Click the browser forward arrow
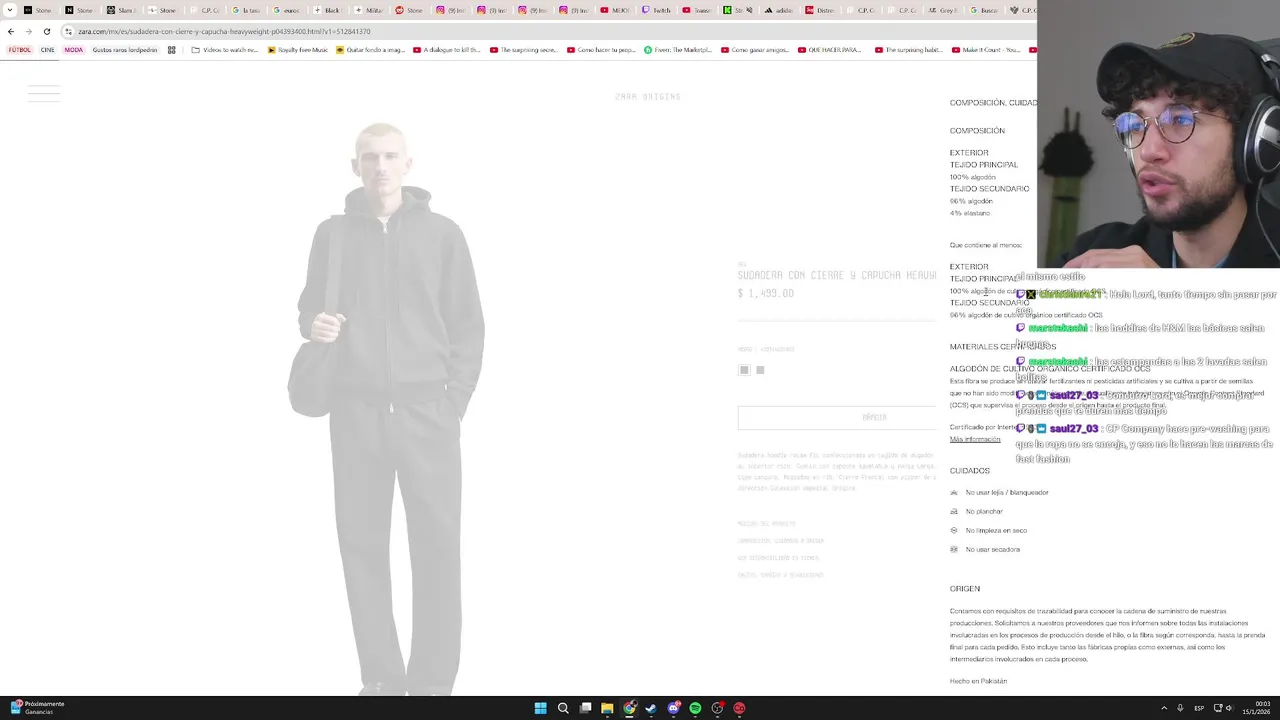 click(x=28, y=31)
